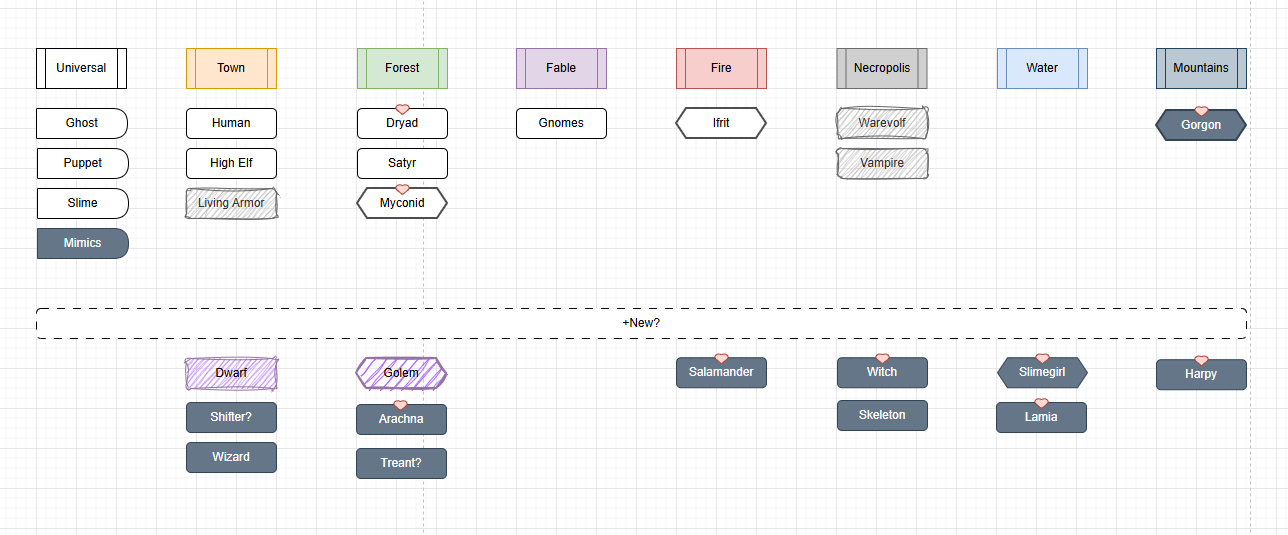Viewport: 1288px width, 535px height.
Task: Click the Human node
Action: 231,123
